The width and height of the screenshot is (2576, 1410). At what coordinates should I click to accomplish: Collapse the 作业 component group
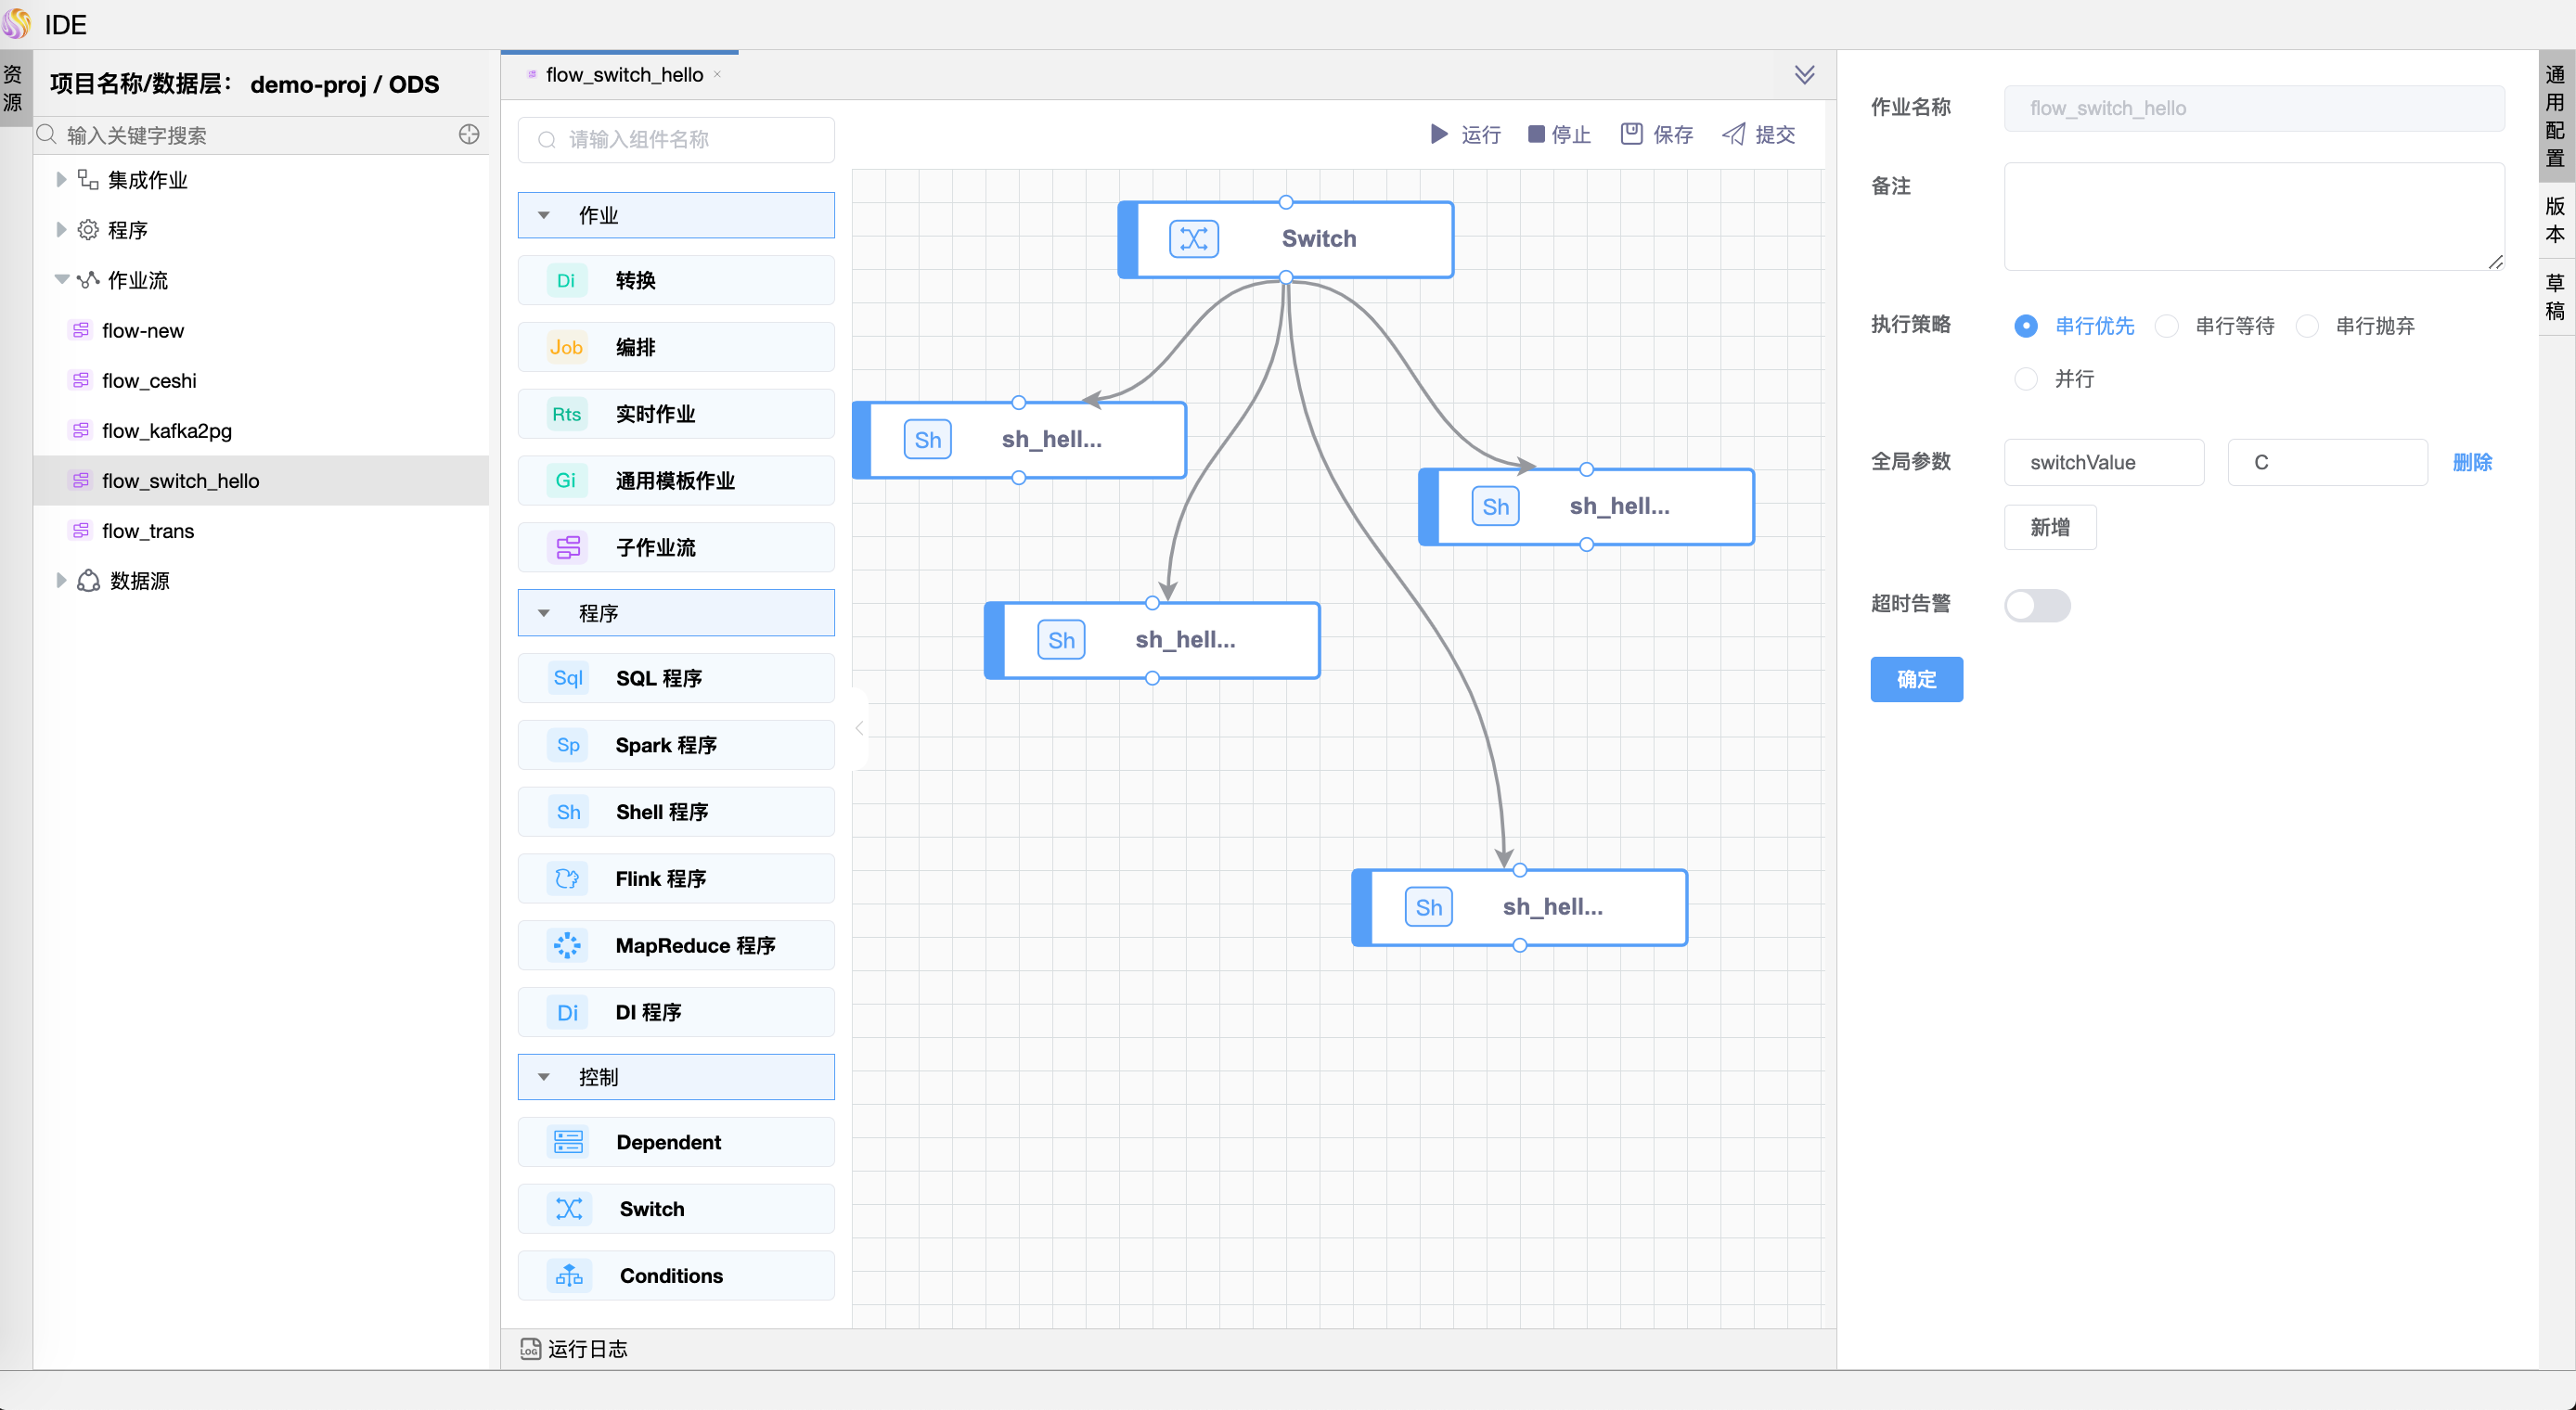tap(544, 215)
